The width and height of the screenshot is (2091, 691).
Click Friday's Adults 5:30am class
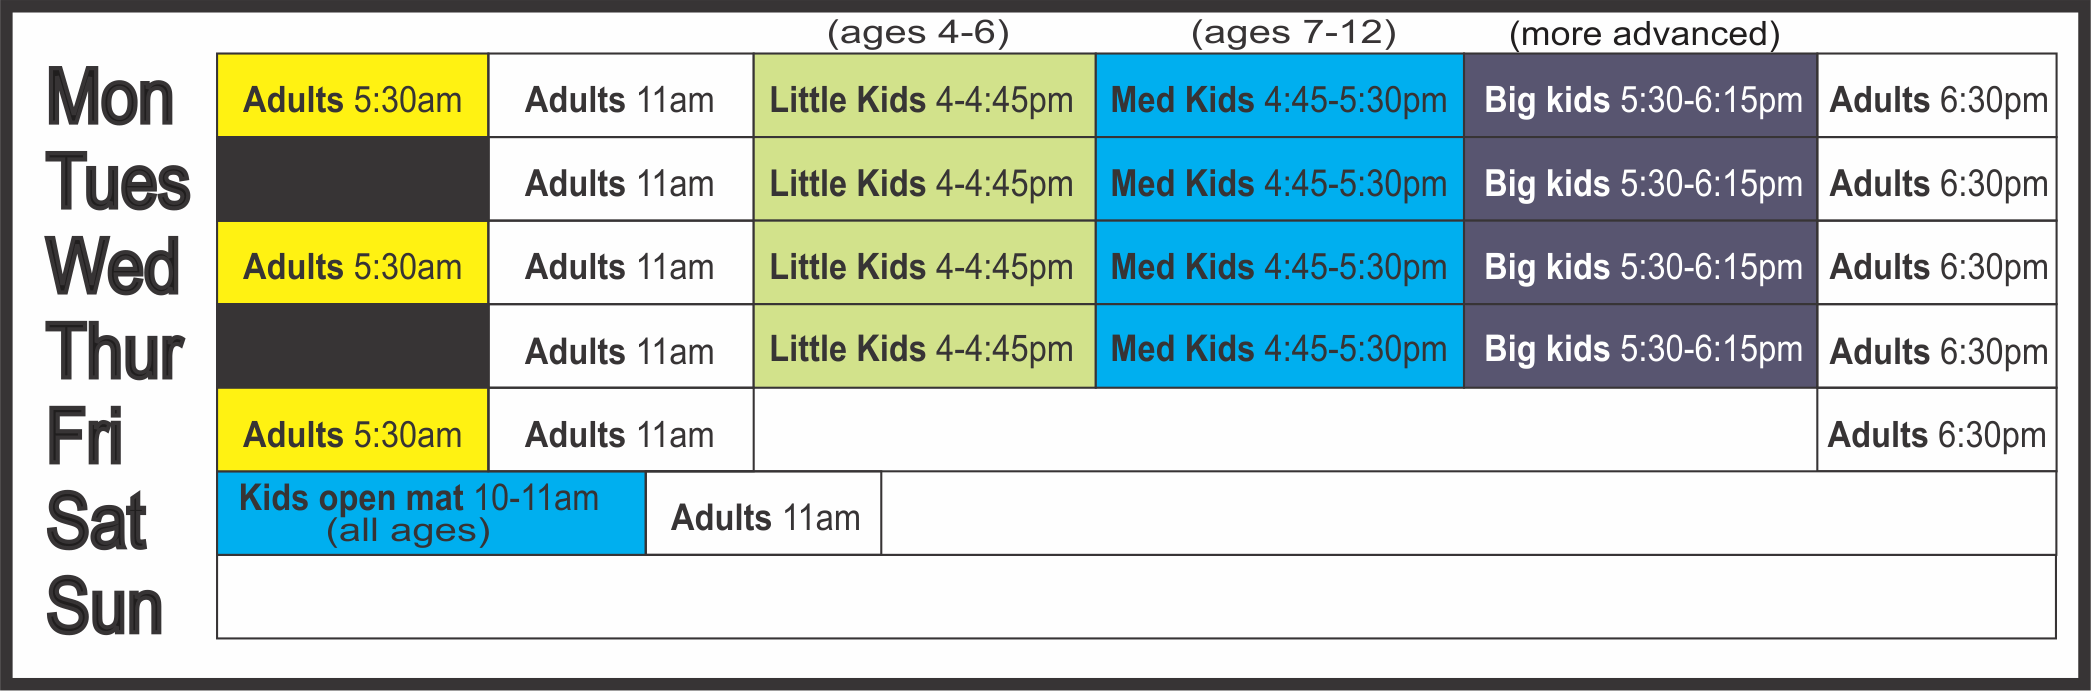coord(352,431)
